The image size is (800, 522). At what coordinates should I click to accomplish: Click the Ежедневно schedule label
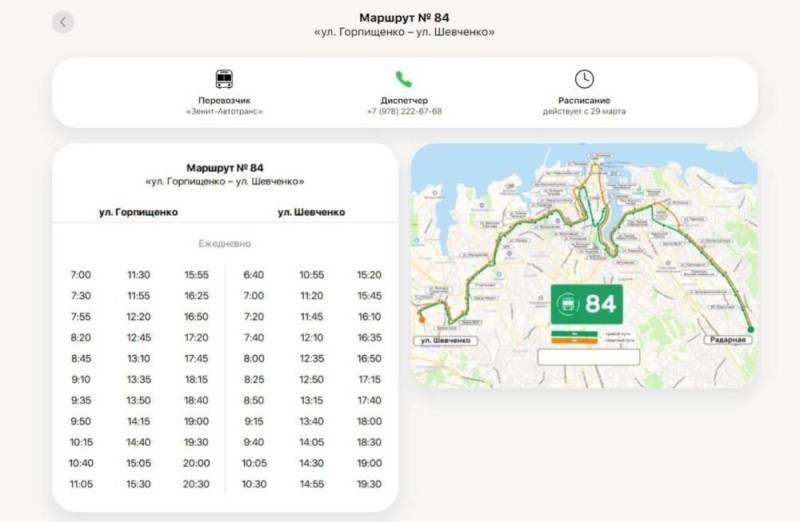(224, 243)
